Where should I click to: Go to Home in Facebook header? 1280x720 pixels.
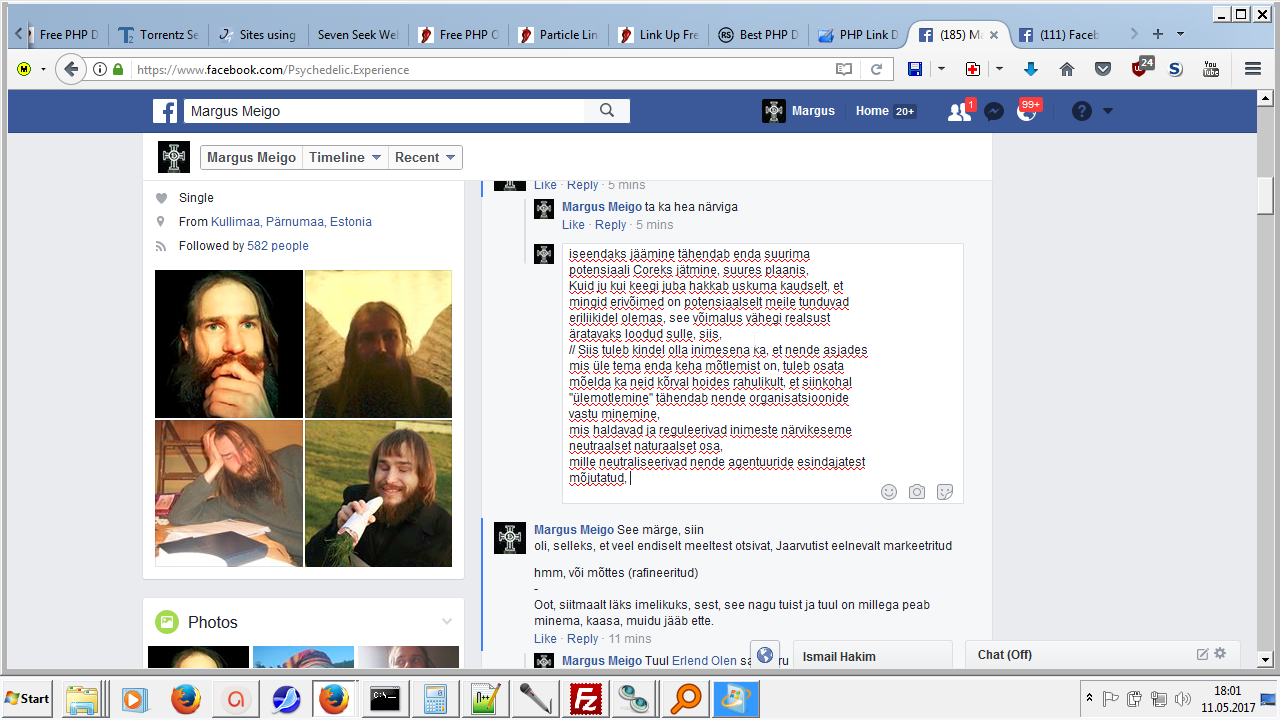coord(872,111)
